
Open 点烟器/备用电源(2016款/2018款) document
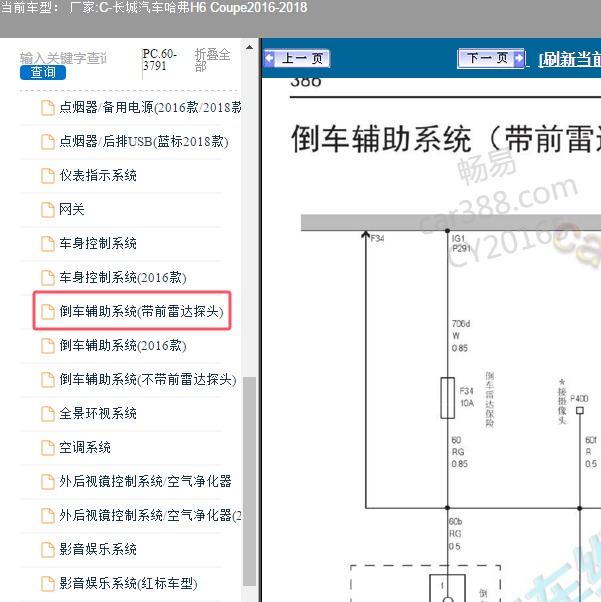pos(150,108)
